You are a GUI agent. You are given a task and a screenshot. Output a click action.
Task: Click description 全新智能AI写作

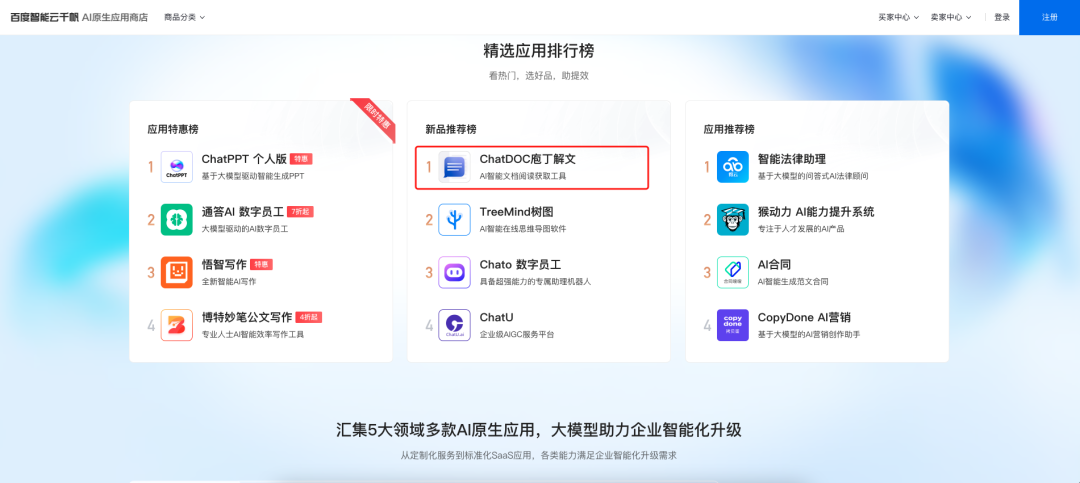point(229,282)
